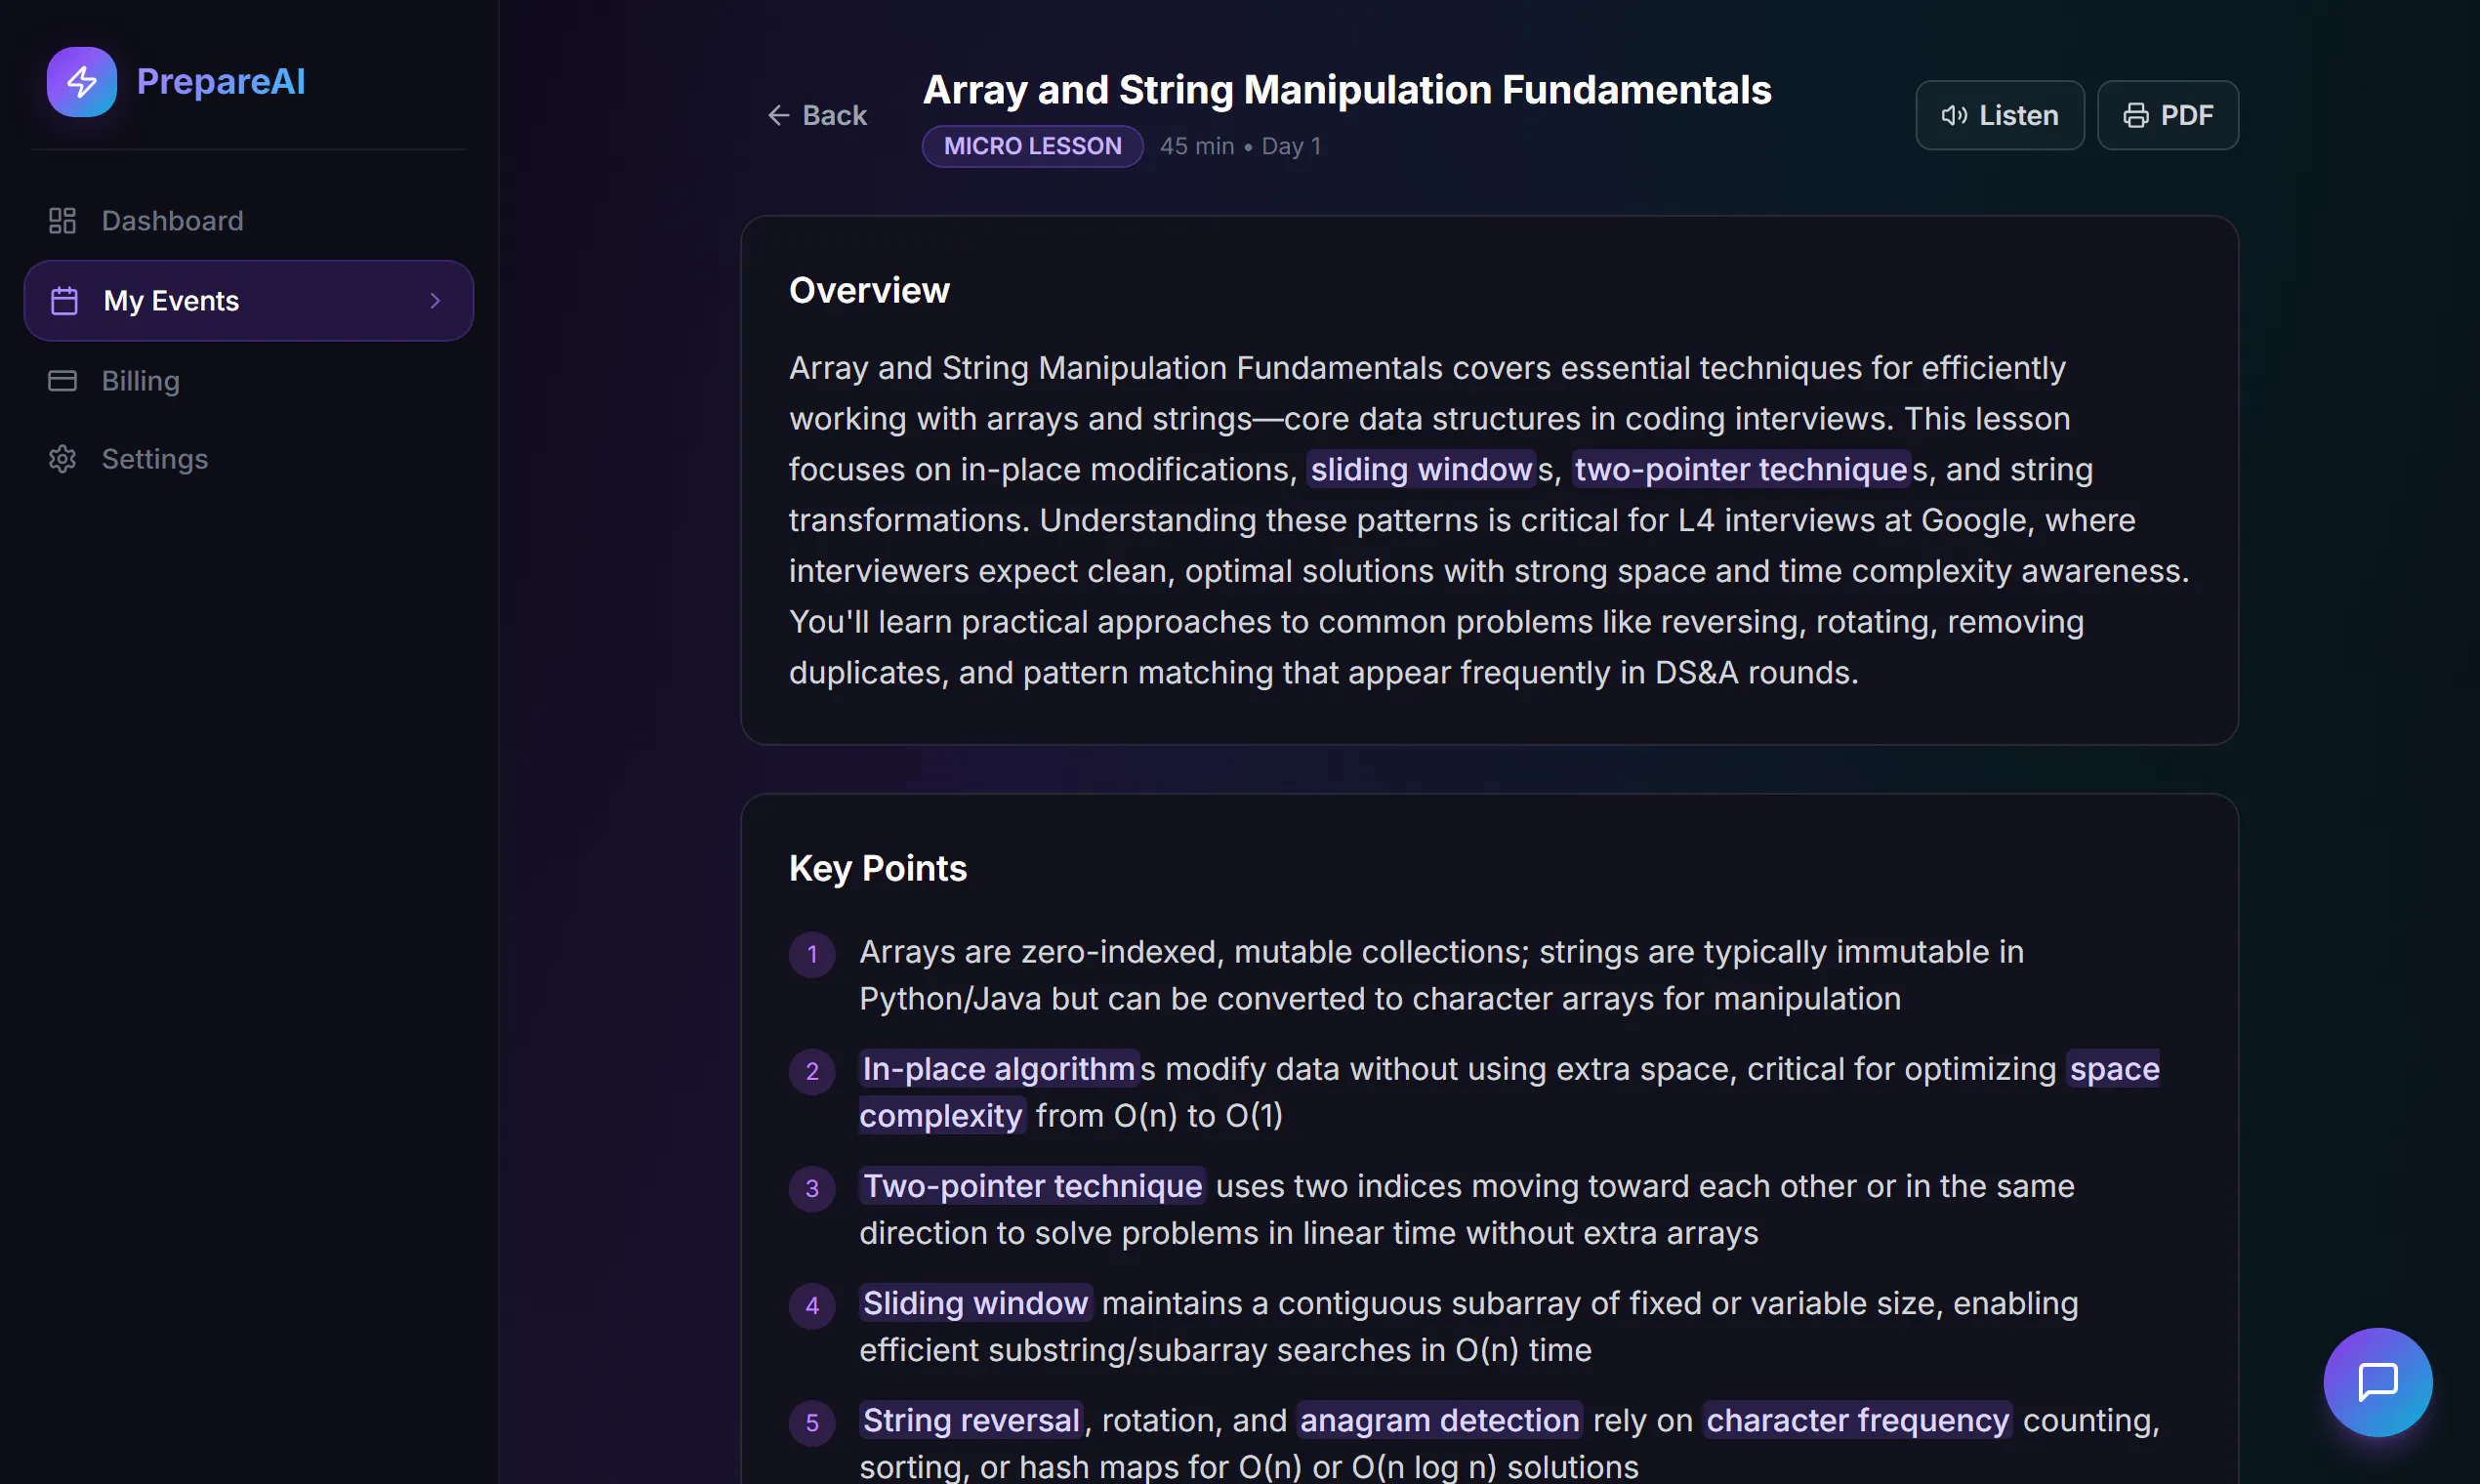Screen dimensions: 2480x1484
Task: Click "Two-pointer technique" term in key point 3
Action: tap(1032, 1186)
